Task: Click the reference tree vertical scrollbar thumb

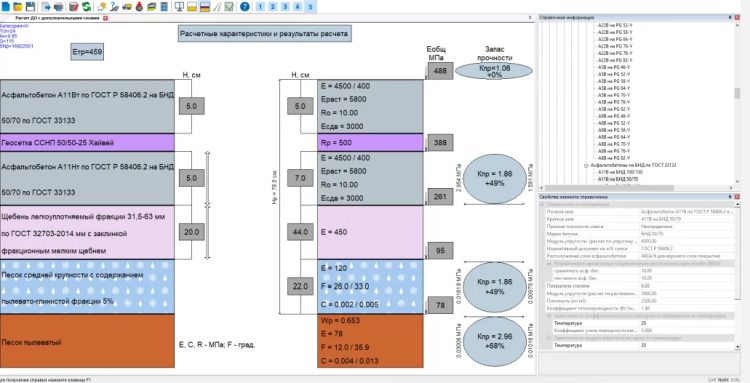Action: 737,93
